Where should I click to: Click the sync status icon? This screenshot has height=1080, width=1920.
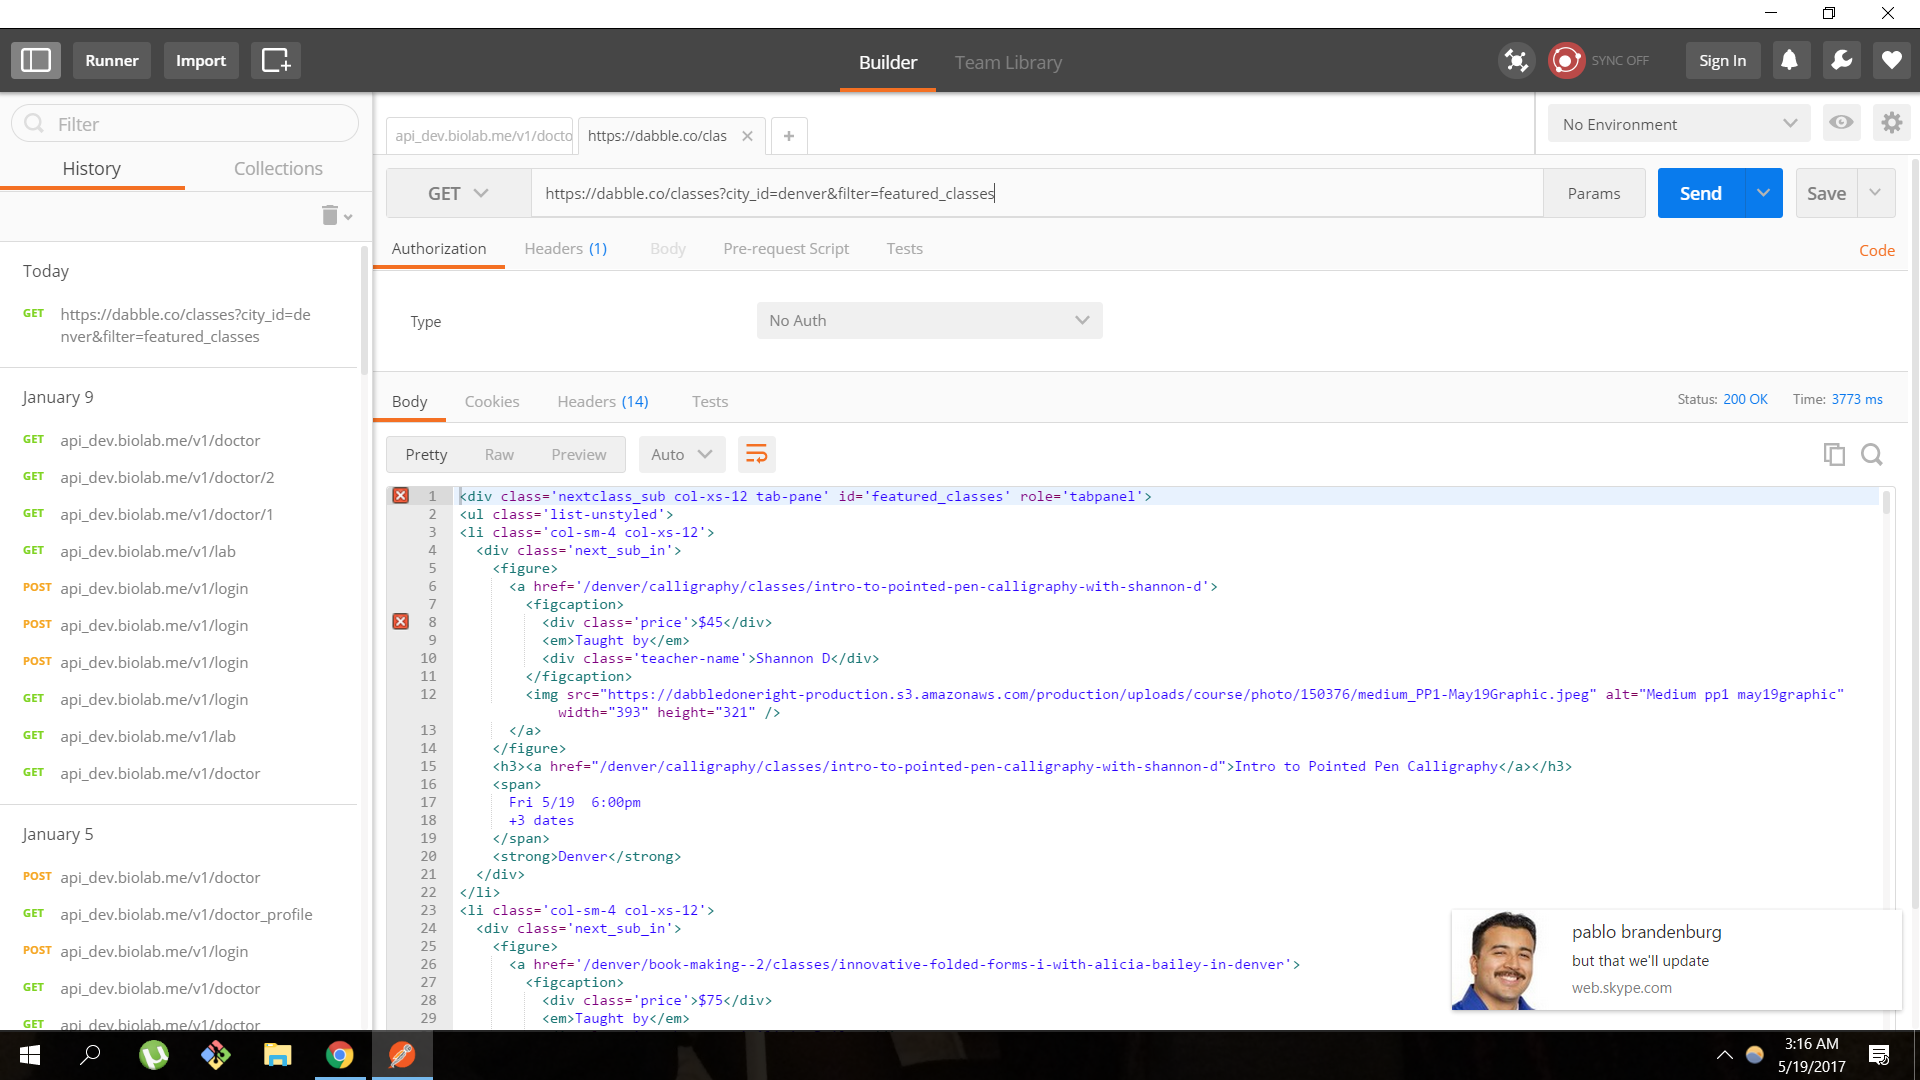pyautogui.click(x=1566, y=61)
